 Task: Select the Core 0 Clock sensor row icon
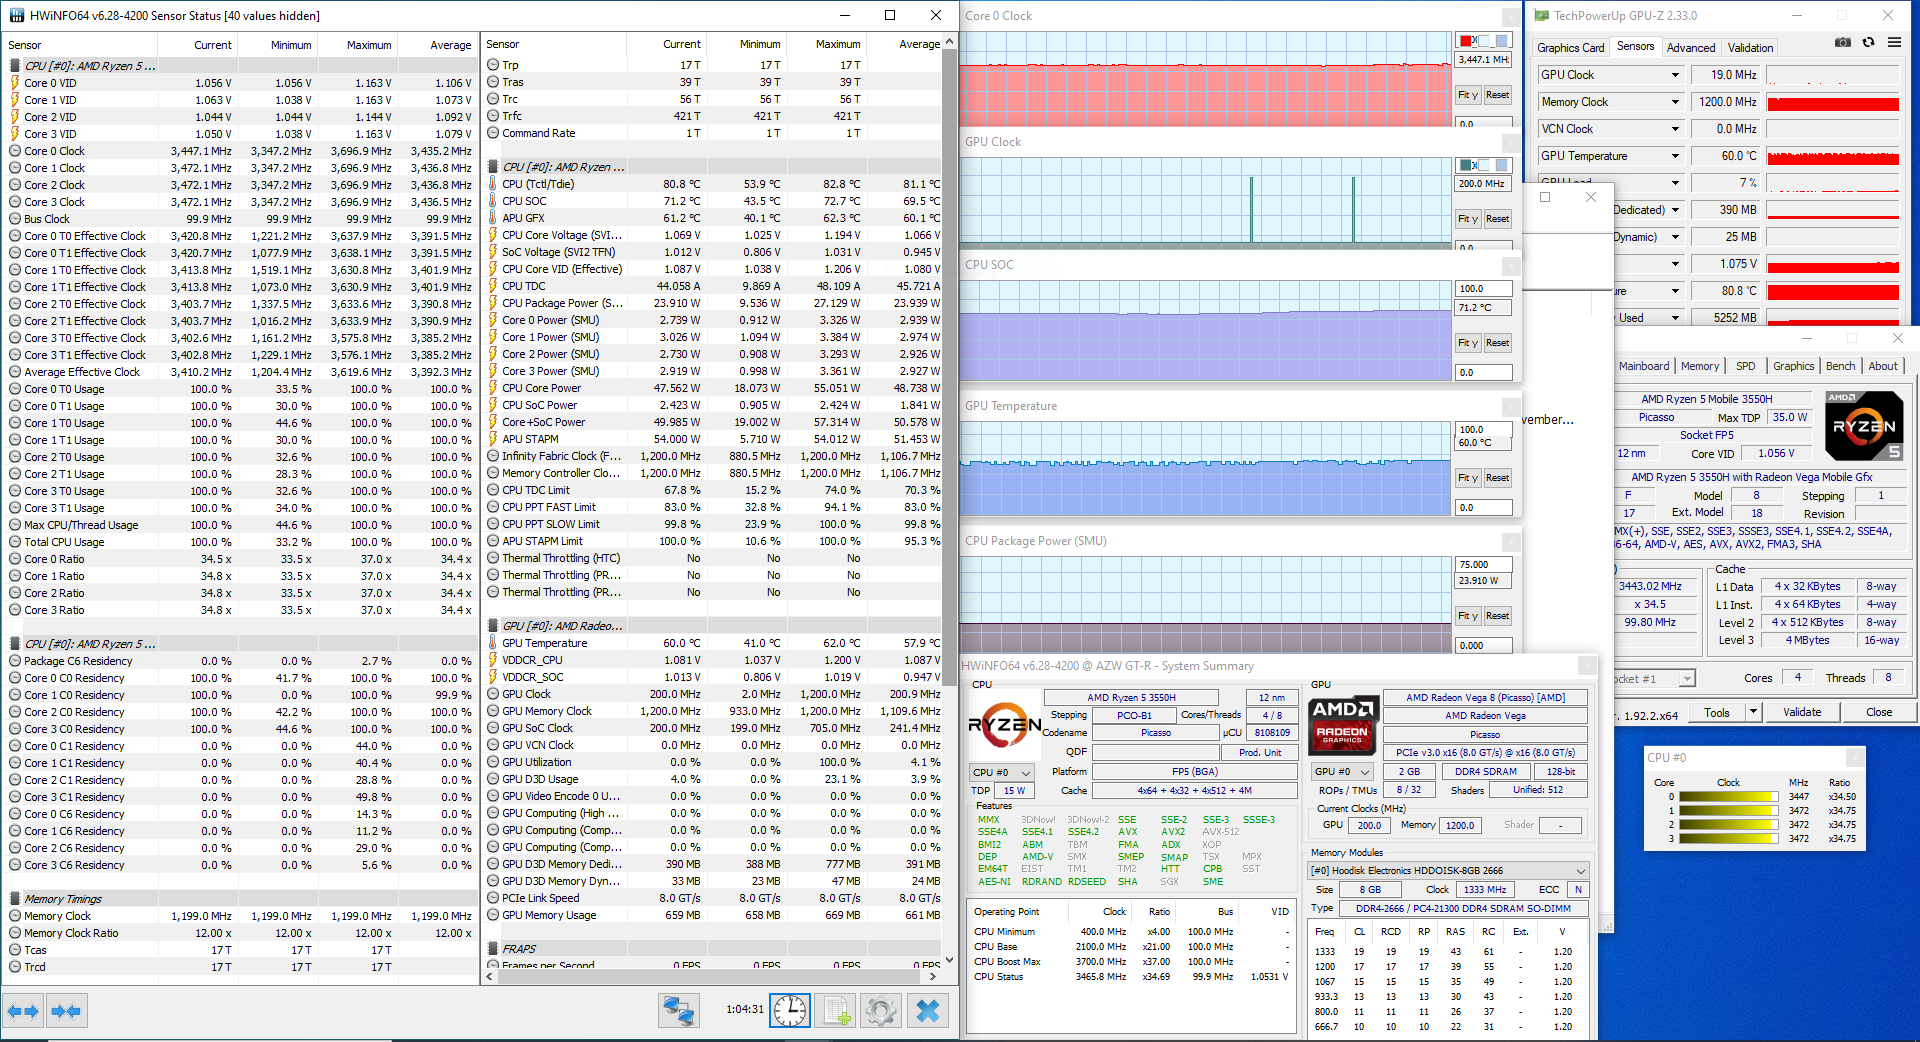(15, 151)
